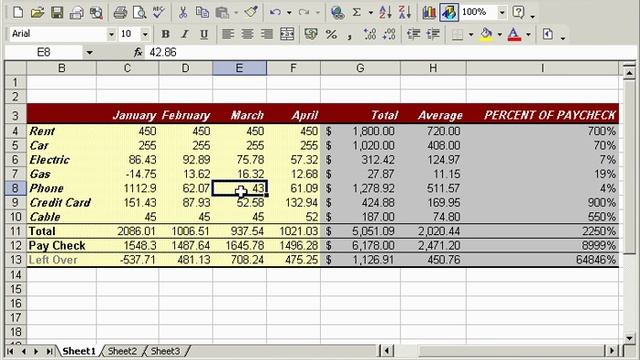Viewport: 640px width, 360px height.
Task: Expand the AutoSum functions dropdown arrow
Action: click(x=371, y=13)
